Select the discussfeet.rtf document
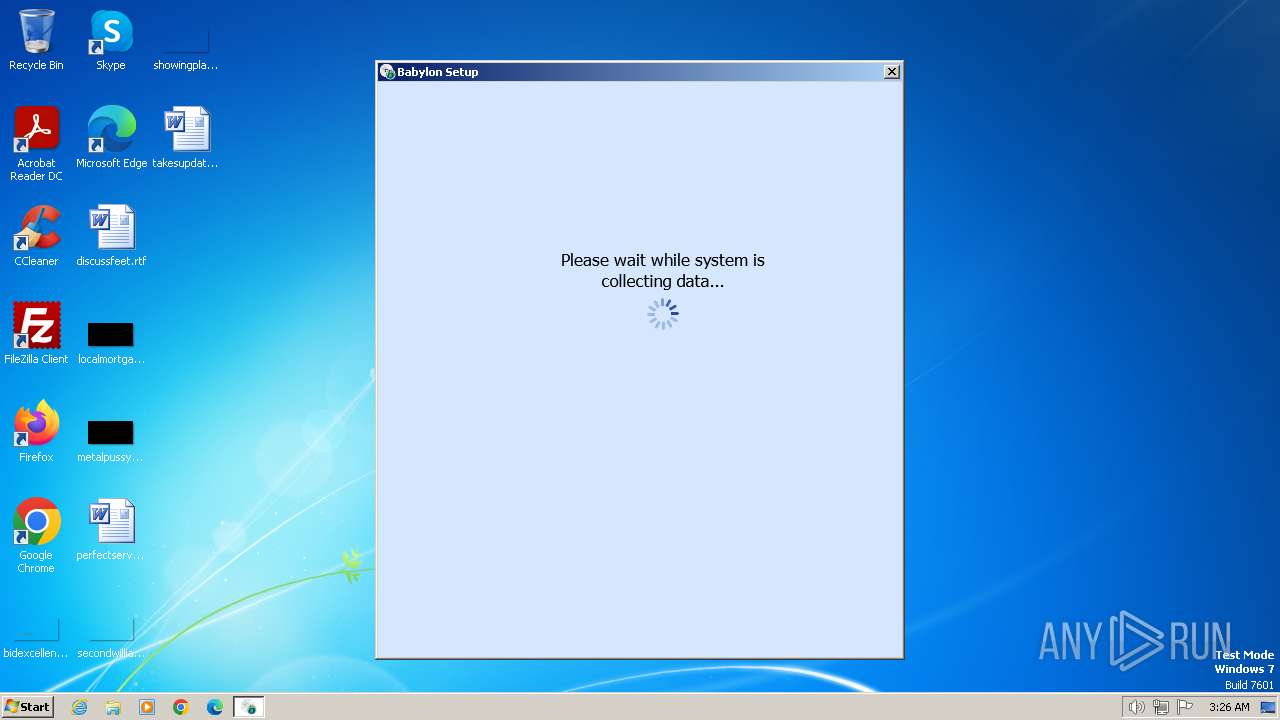The width and height of the screenshot is (1280, 720). click(x=111, y=235)
